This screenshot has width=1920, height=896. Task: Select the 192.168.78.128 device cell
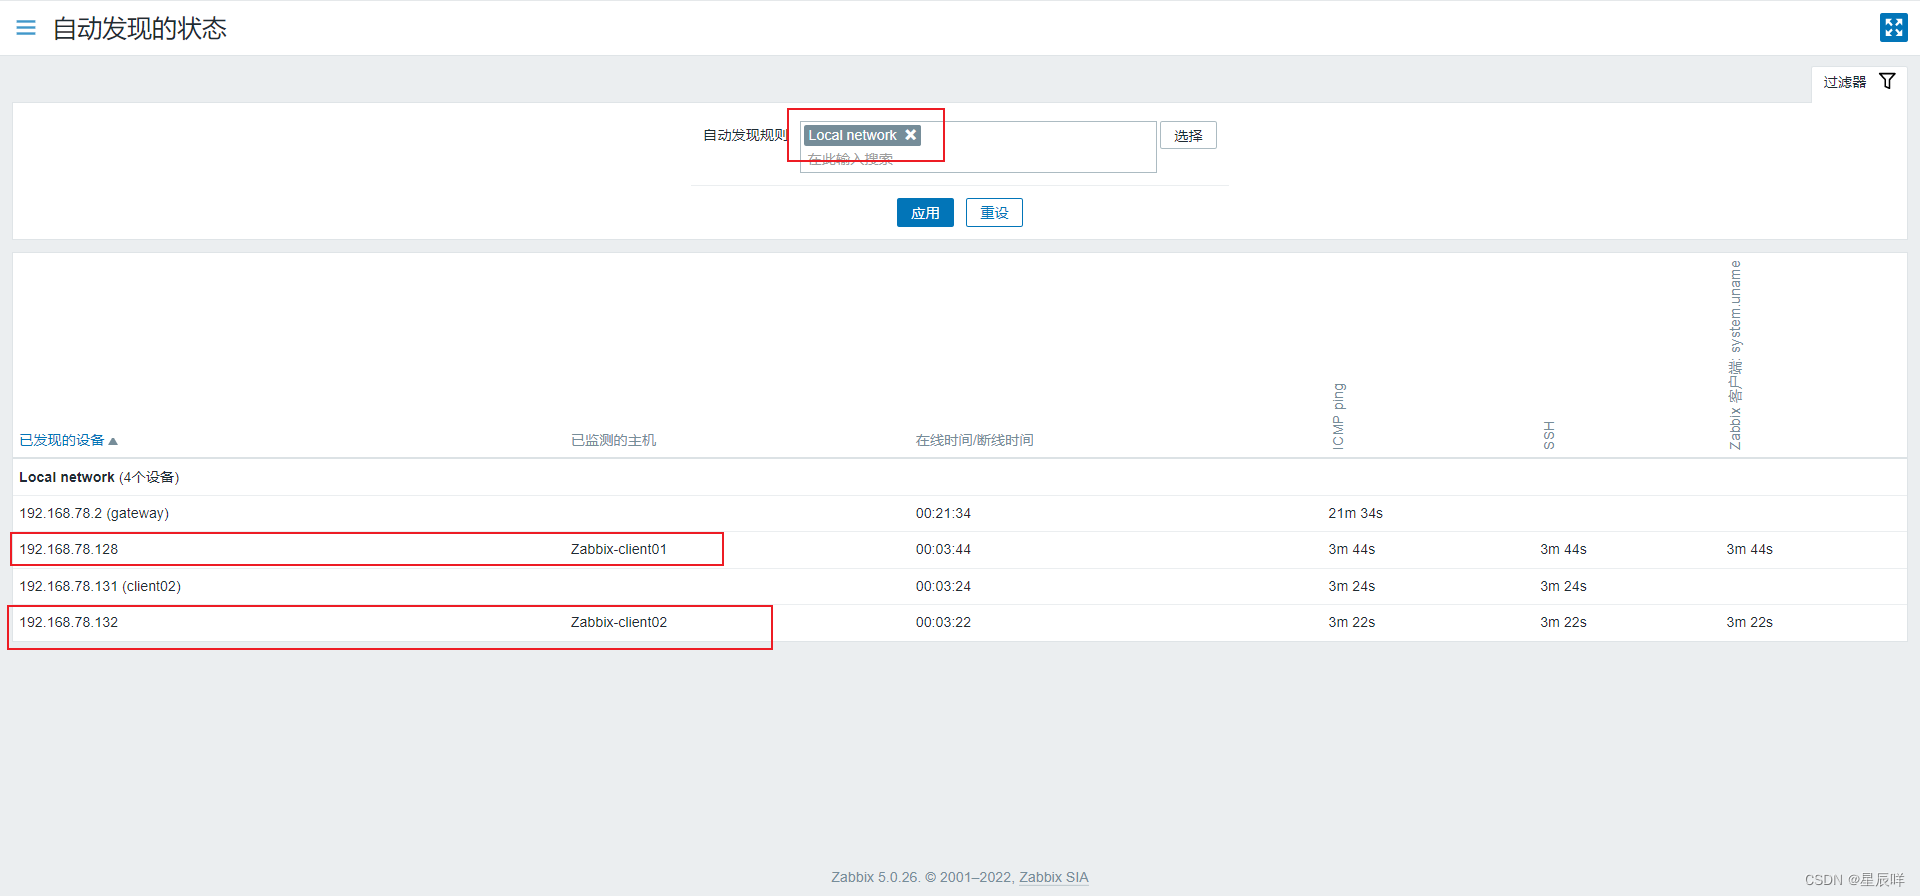[x=68, y=549]
